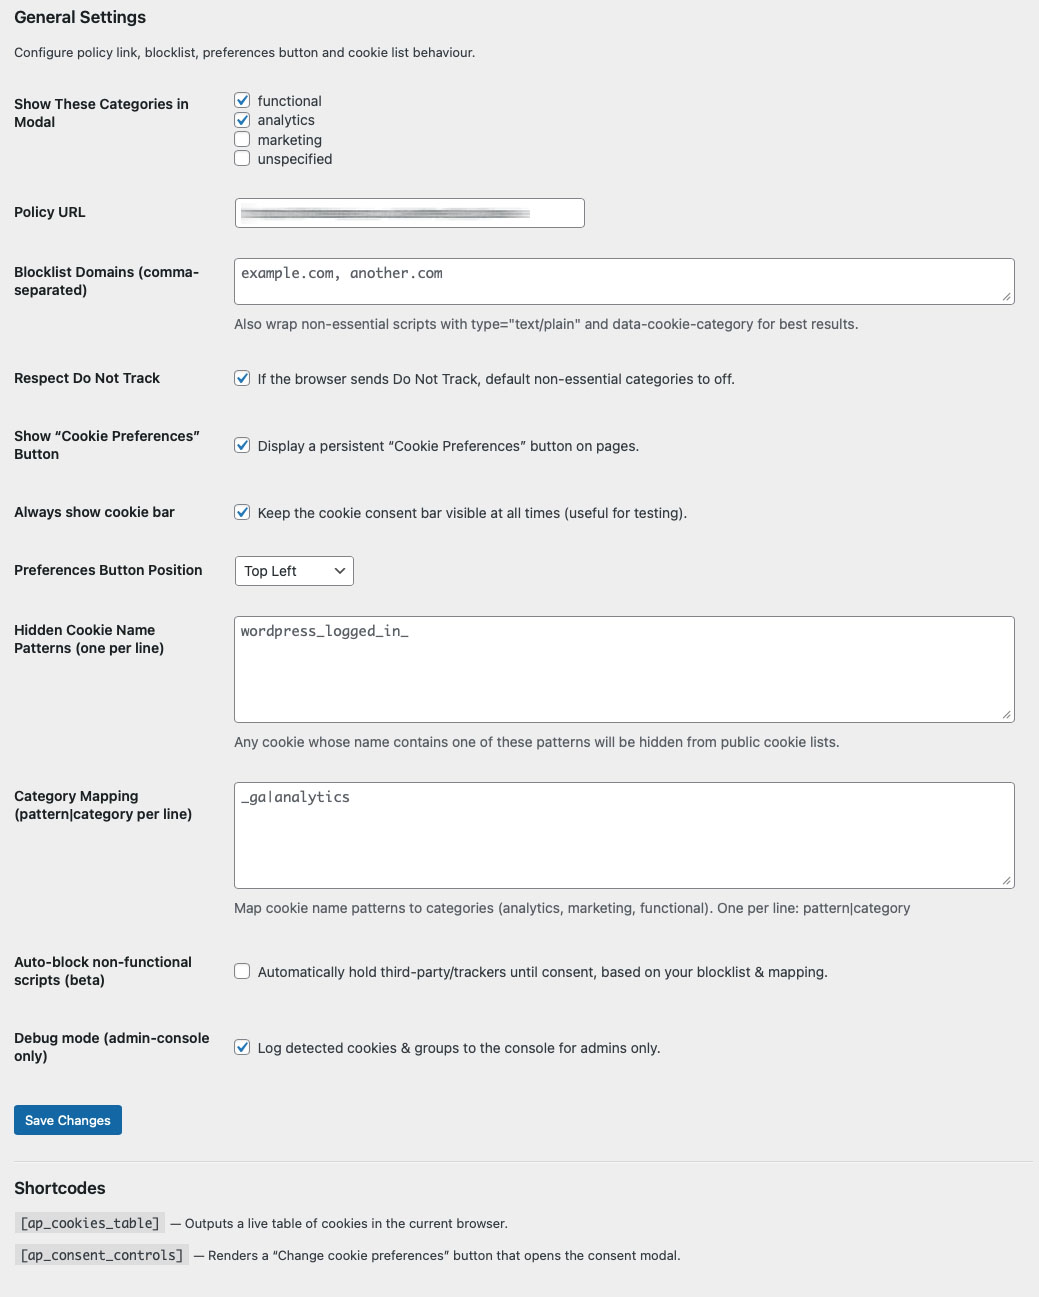Toggle off Respect Do Not Track
Screen dimensions: 1039x1297
click(x=242, y=378)
